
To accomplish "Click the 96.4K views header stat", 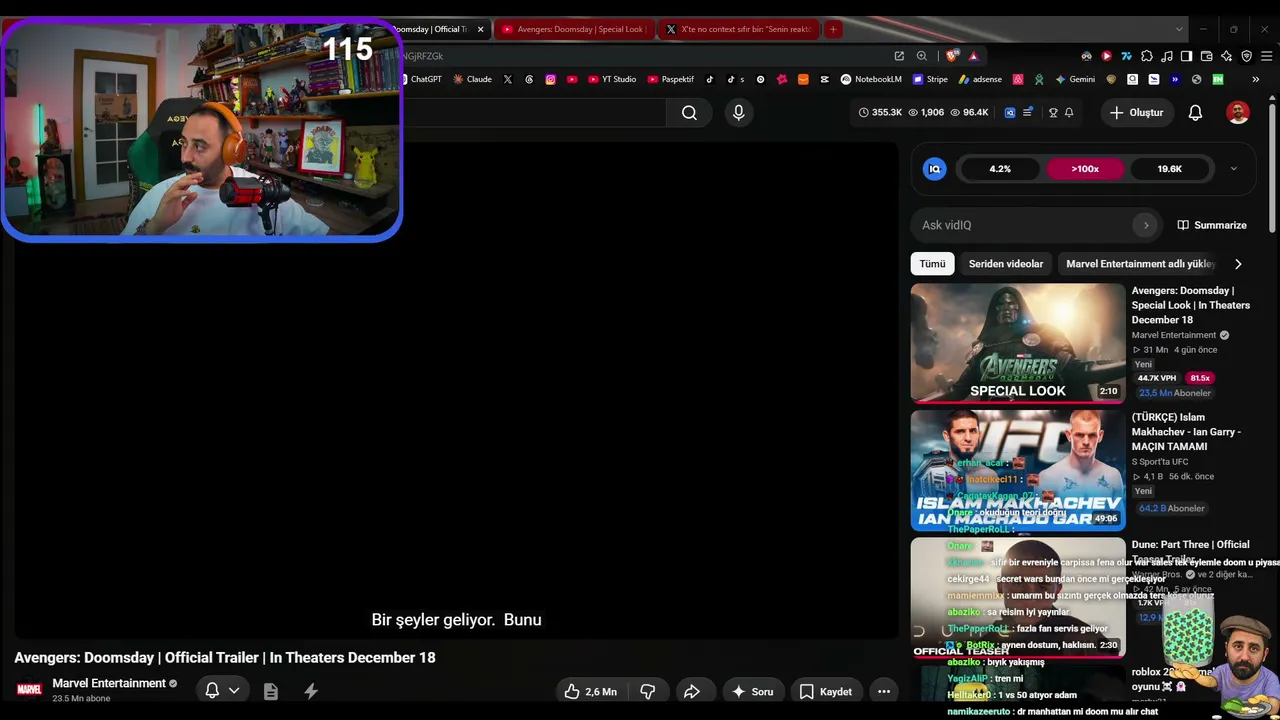I will point(969,113).
